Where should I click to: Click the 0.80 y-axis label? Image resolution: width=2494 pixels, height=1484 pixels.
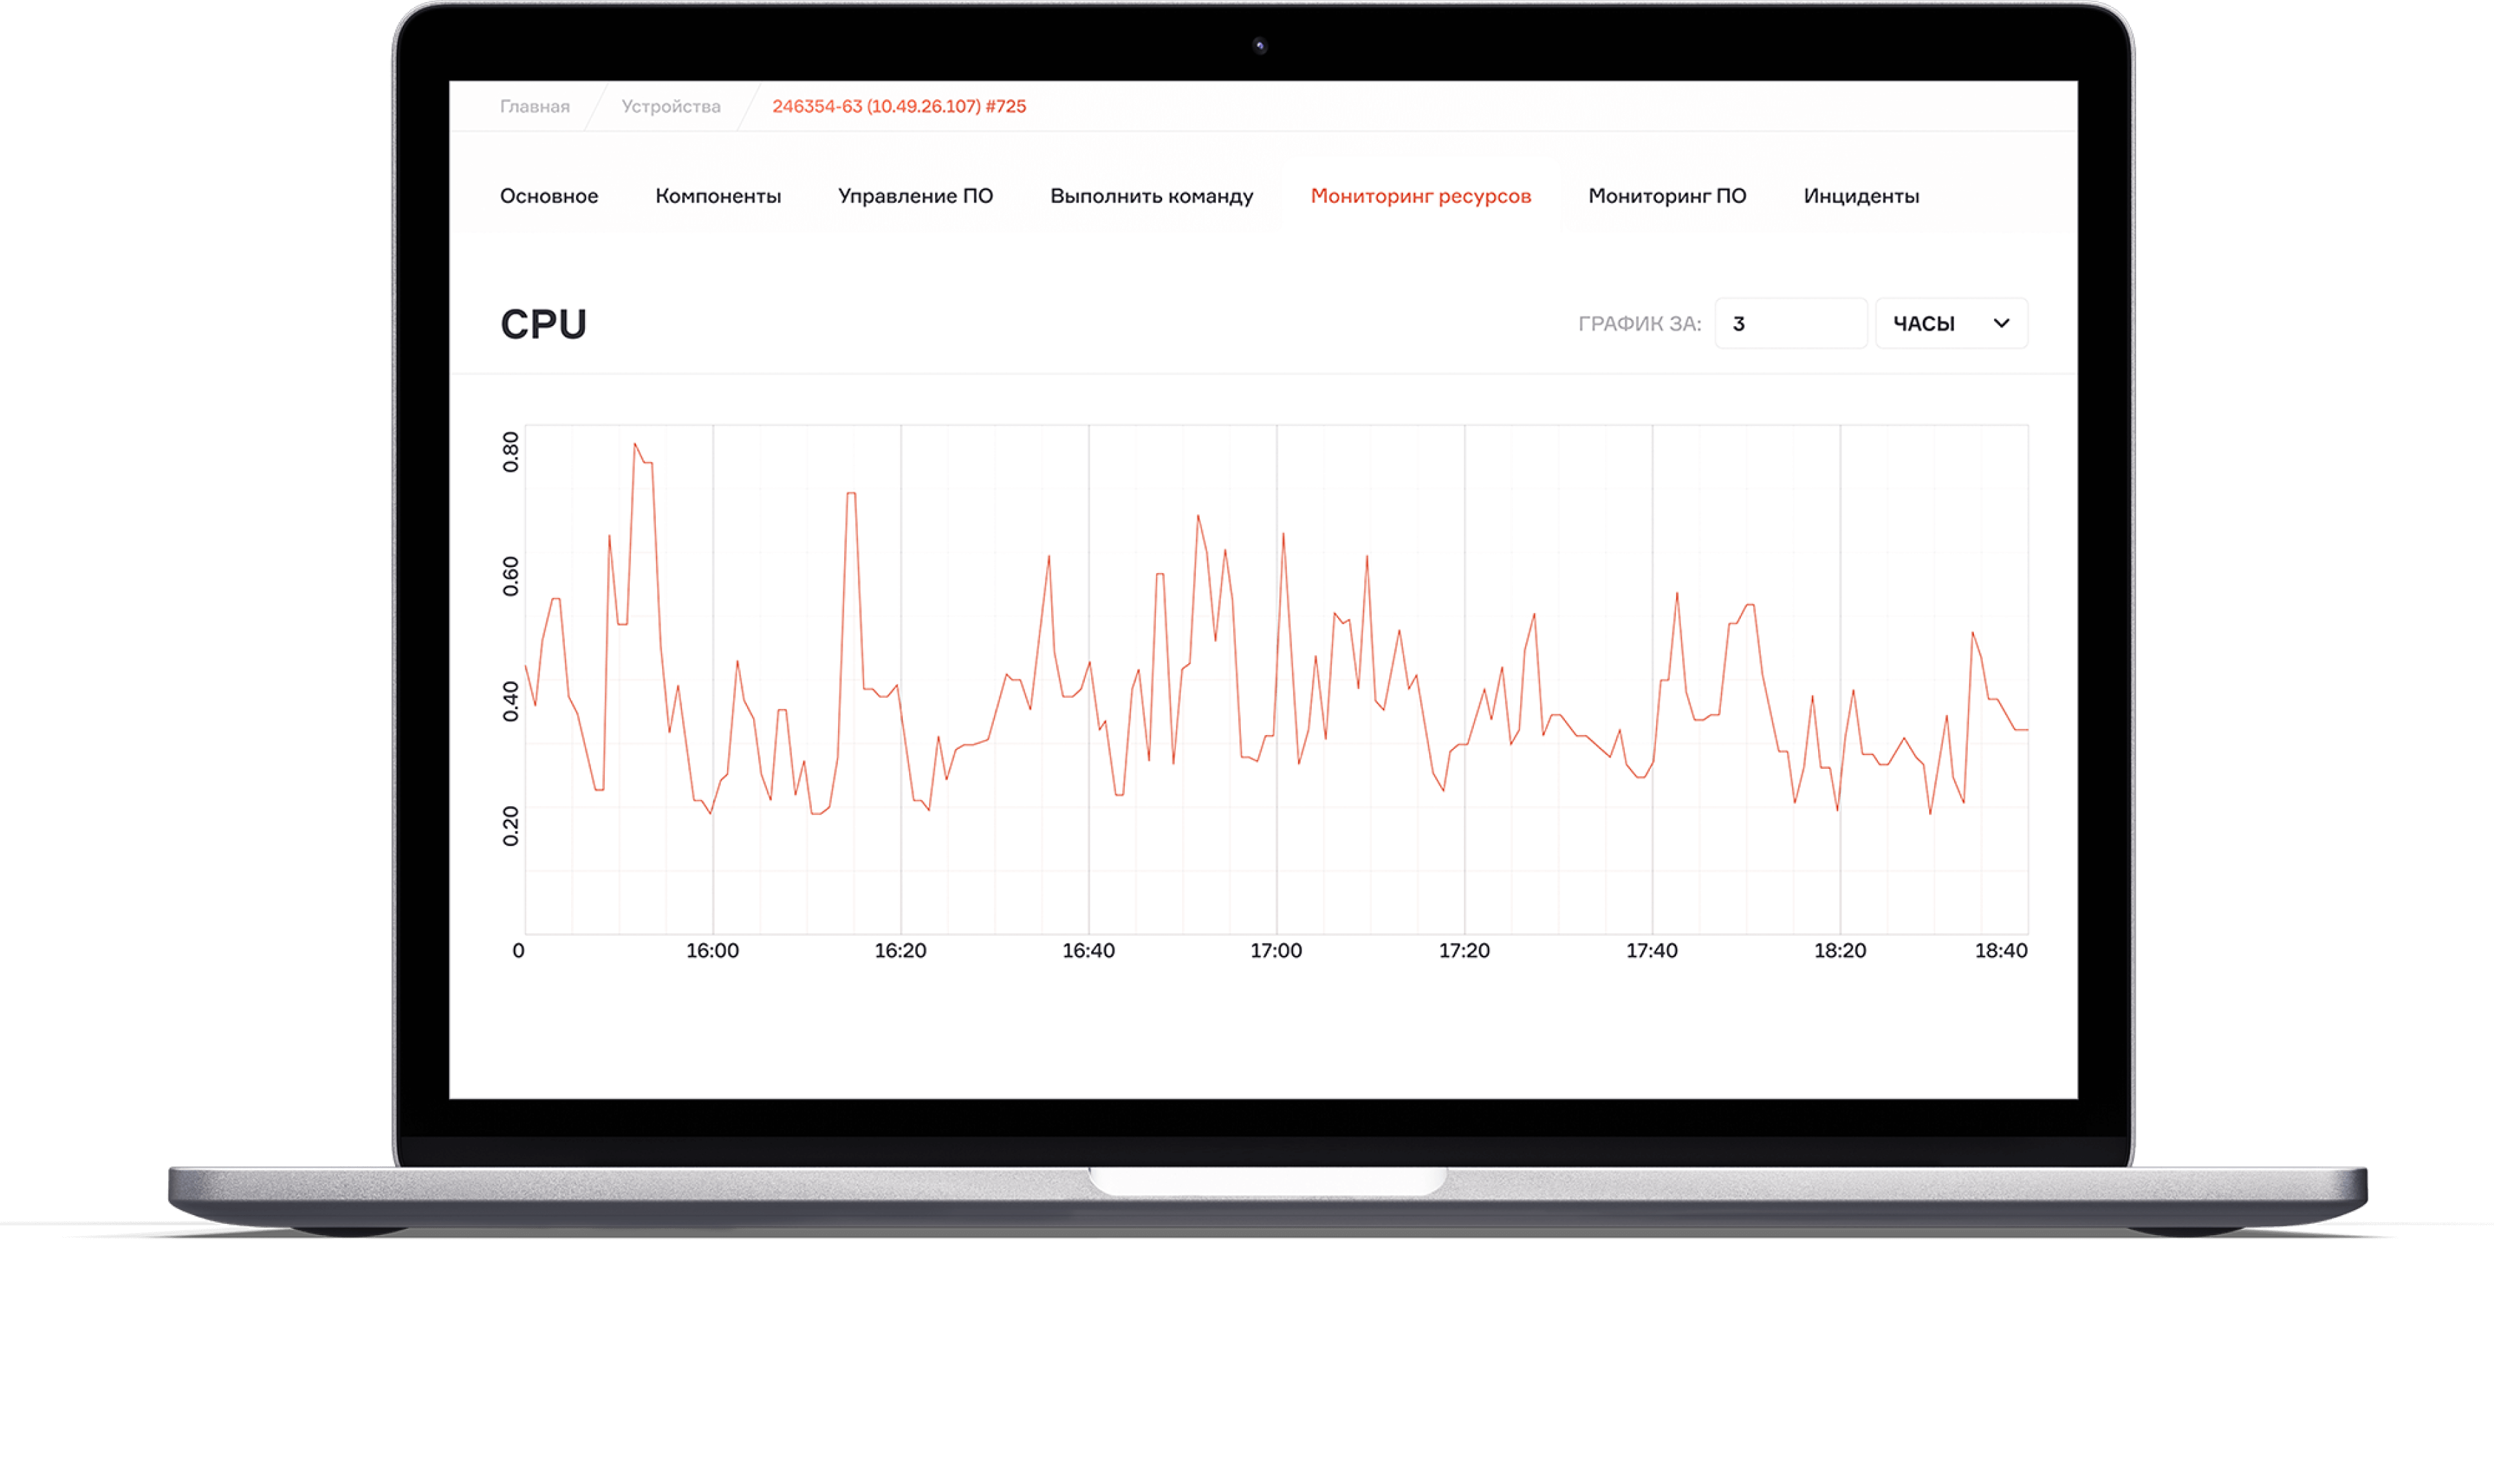click(x=510, y=452)
